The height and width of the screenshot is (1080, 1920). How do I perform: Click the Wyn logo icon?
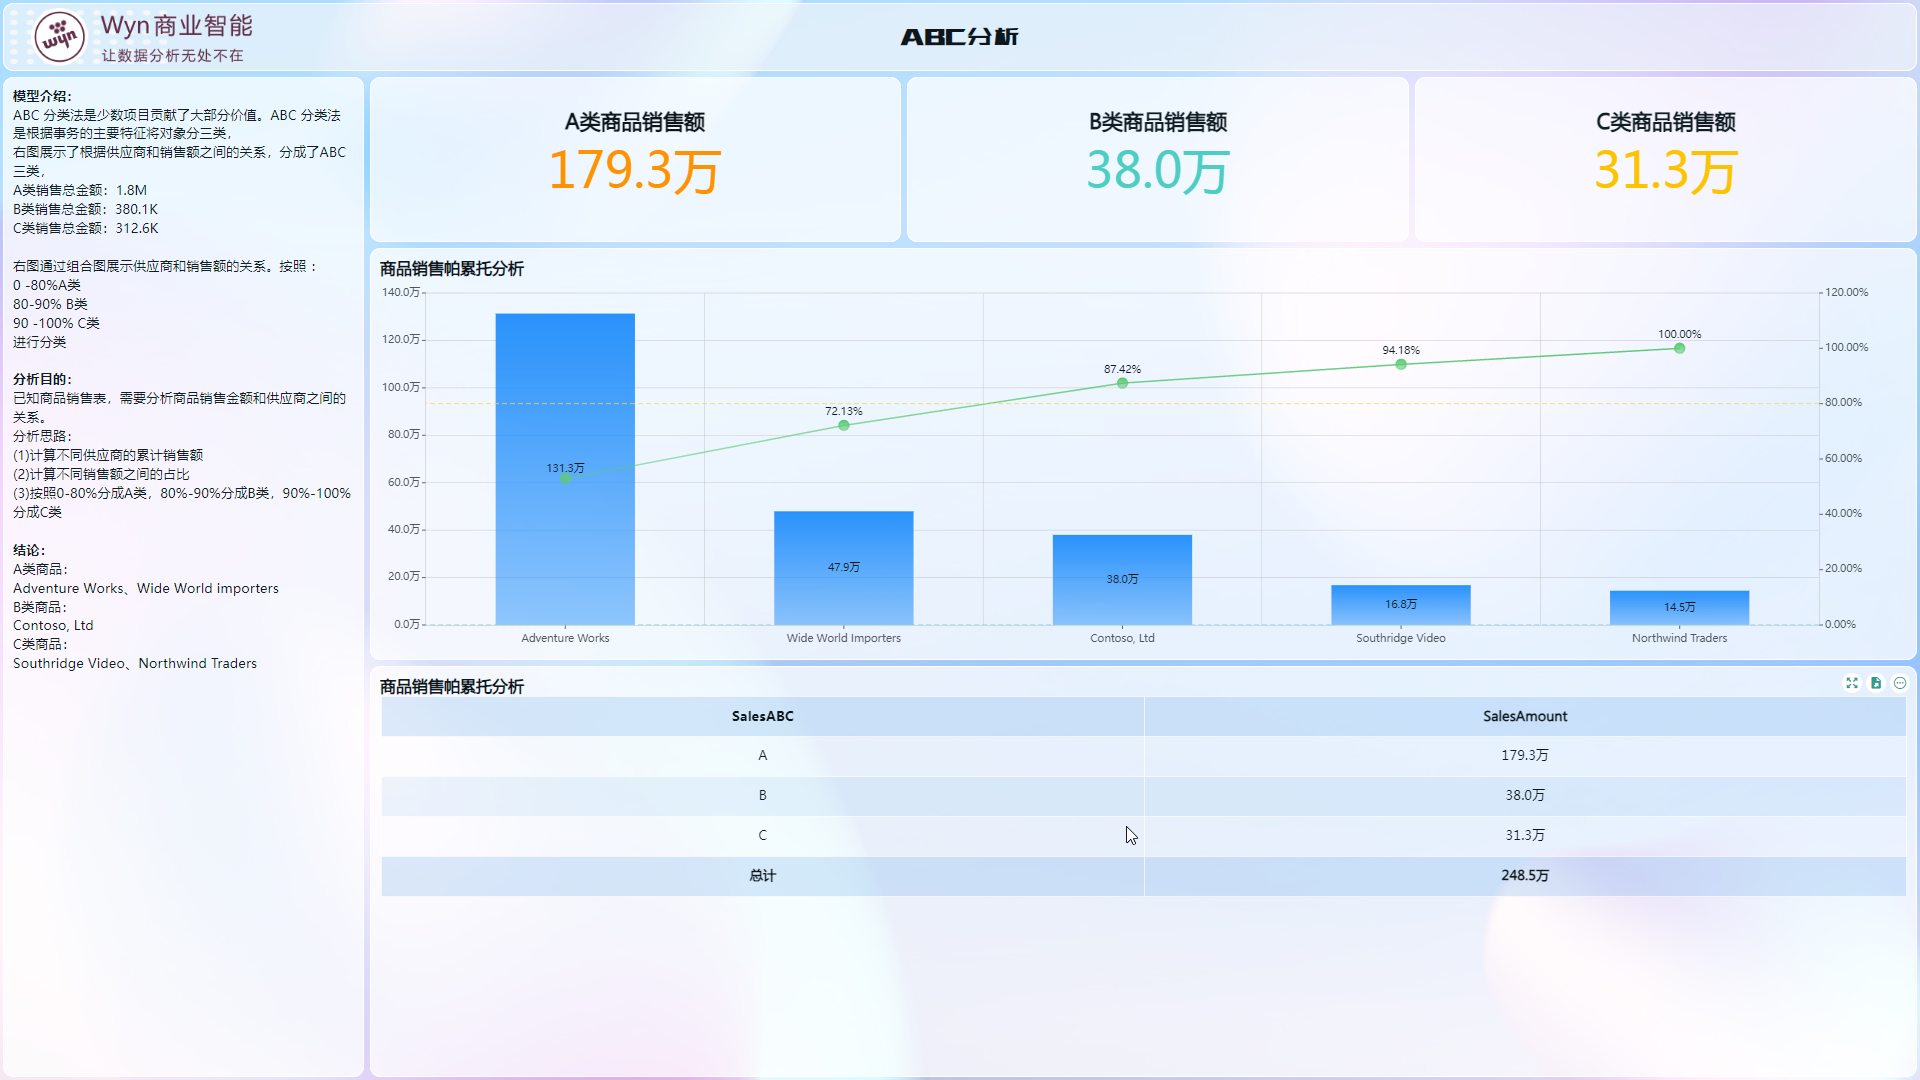59,38
